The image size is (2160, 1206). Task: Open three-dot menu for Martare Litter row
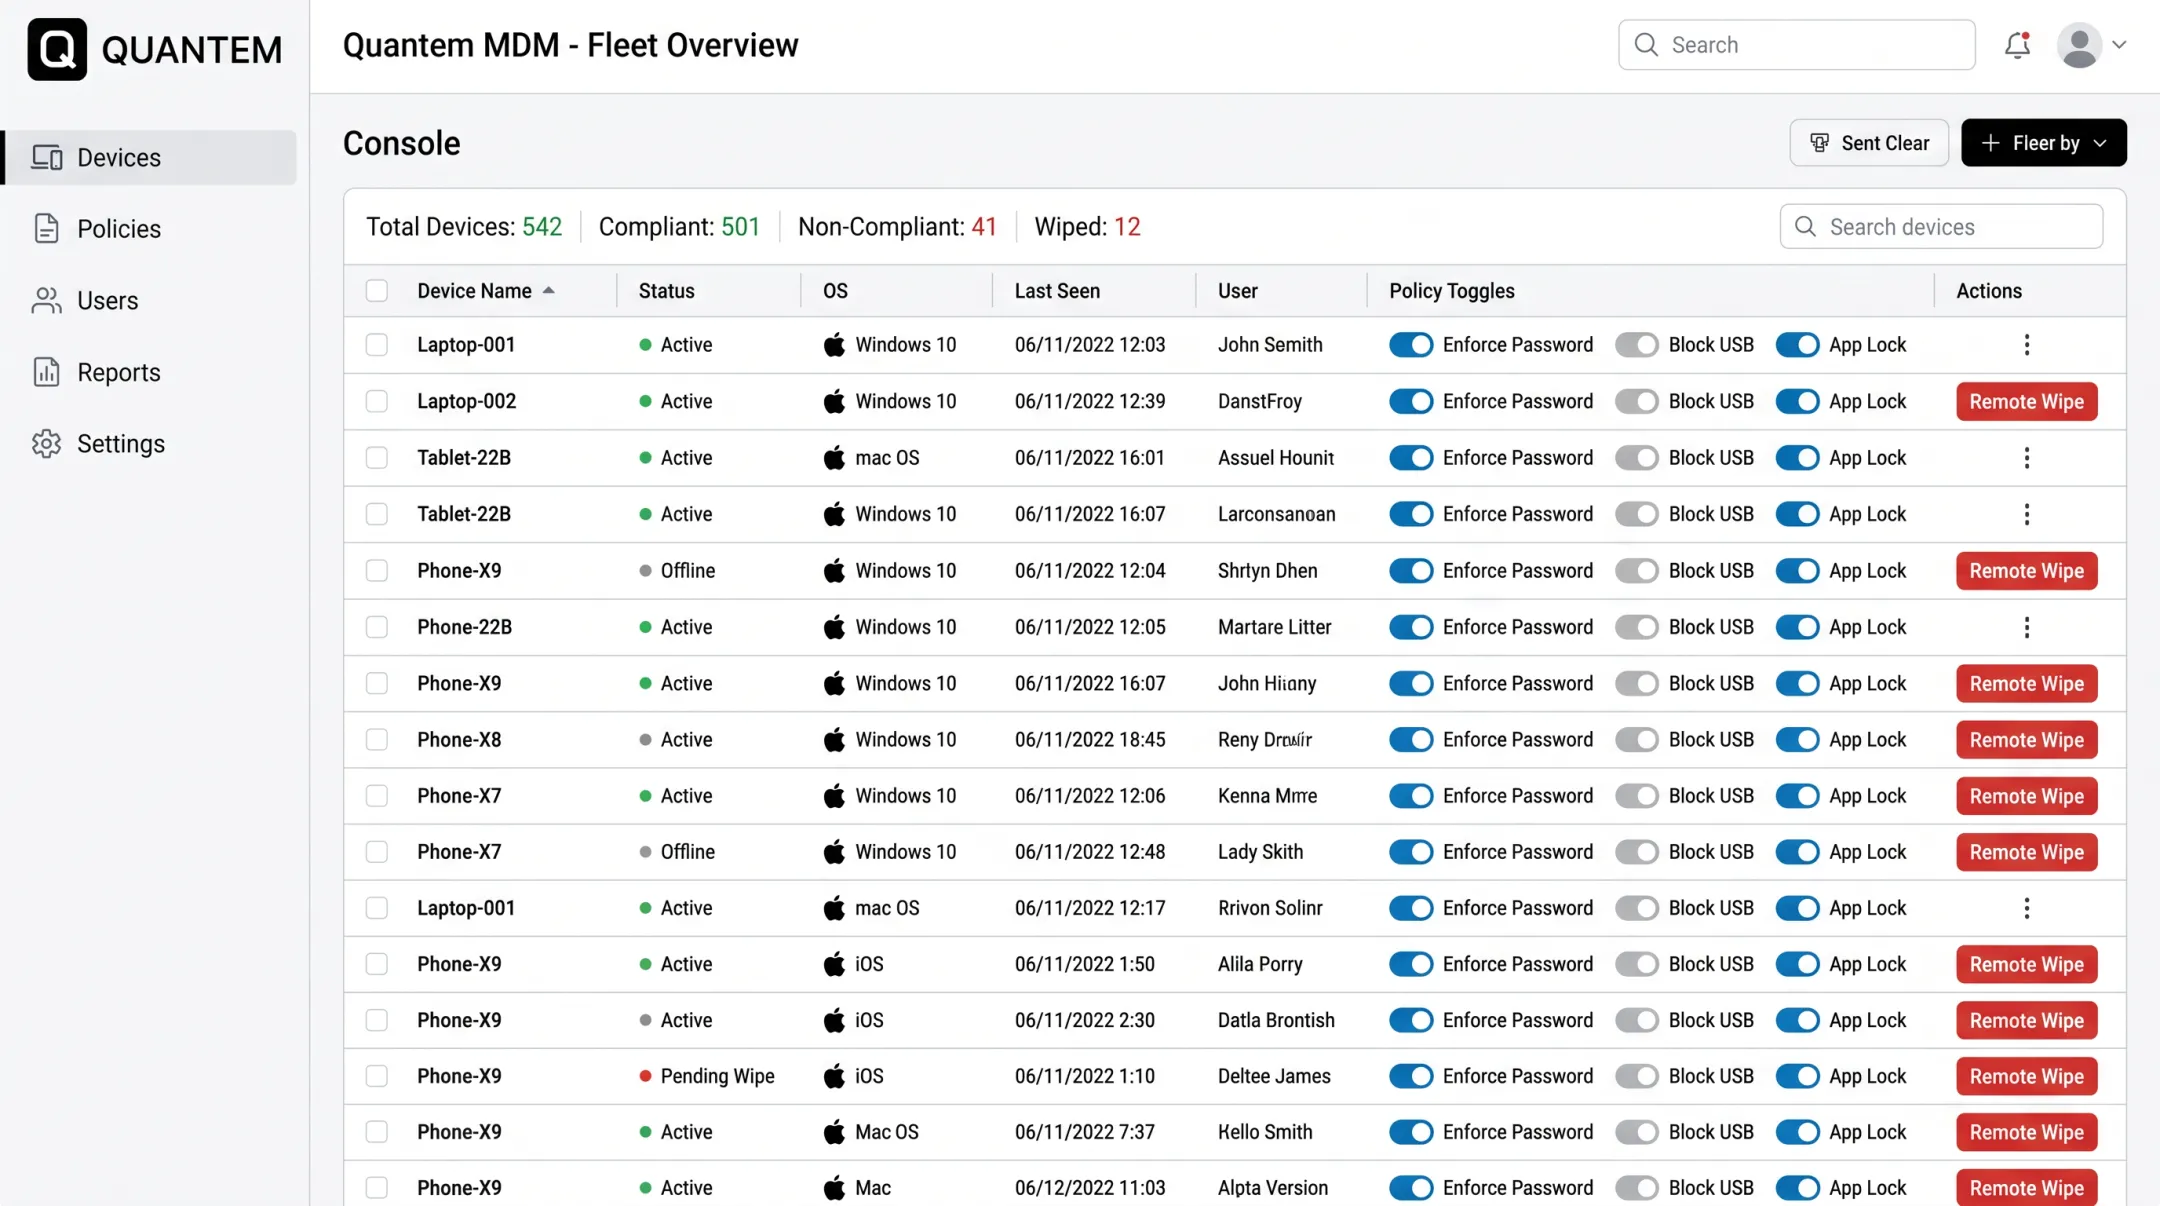(2026, 627)
